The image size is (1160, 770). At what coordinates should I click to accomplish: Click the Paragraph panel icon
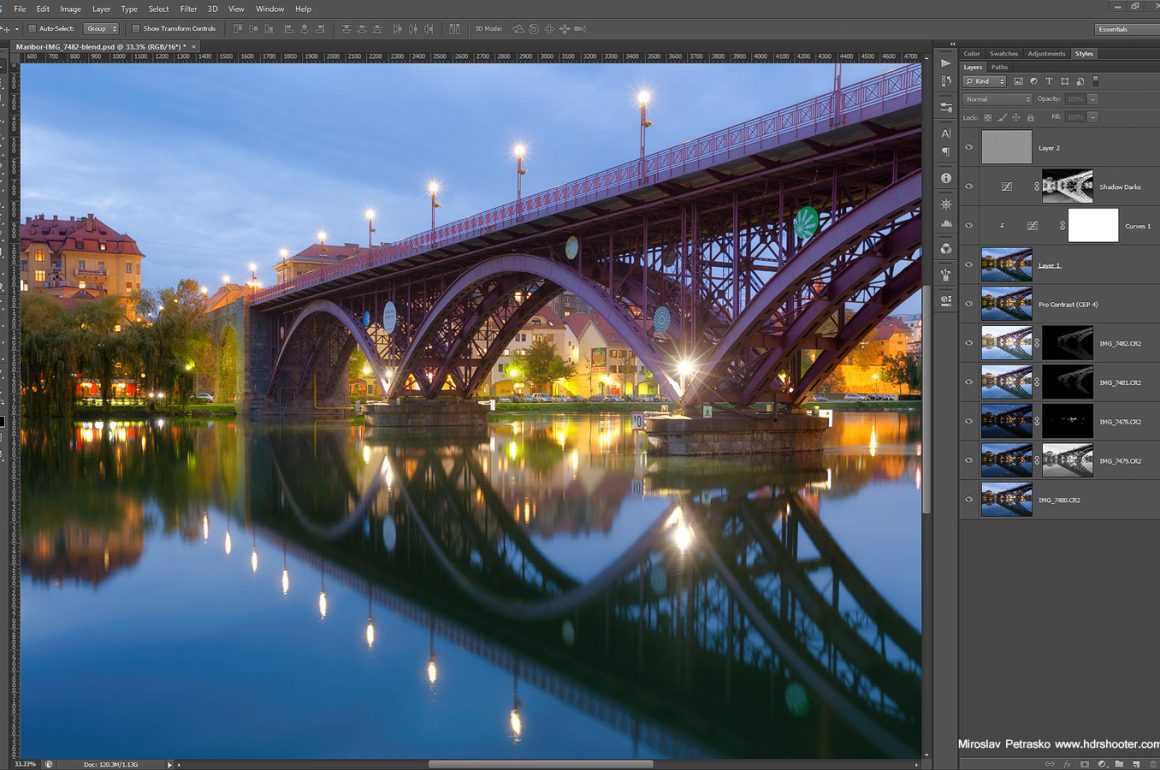point(945,152)
